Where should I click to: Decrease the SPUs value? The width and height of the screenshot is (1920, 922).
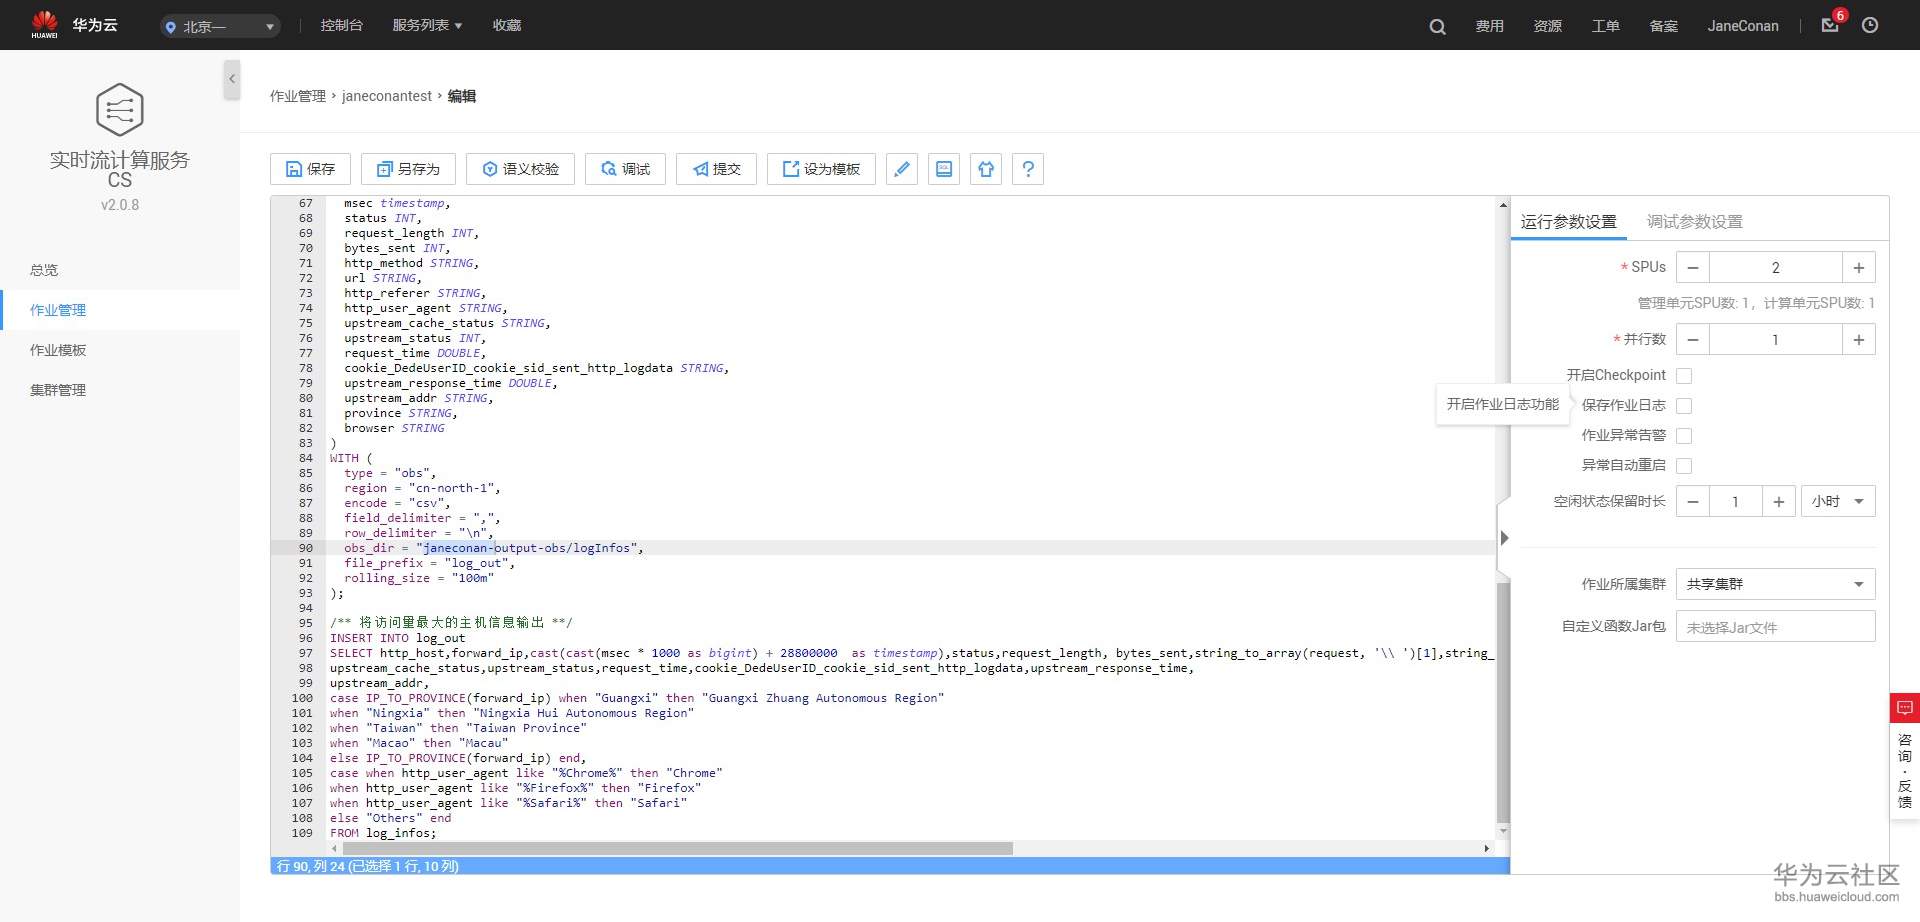pos(1693,268)
